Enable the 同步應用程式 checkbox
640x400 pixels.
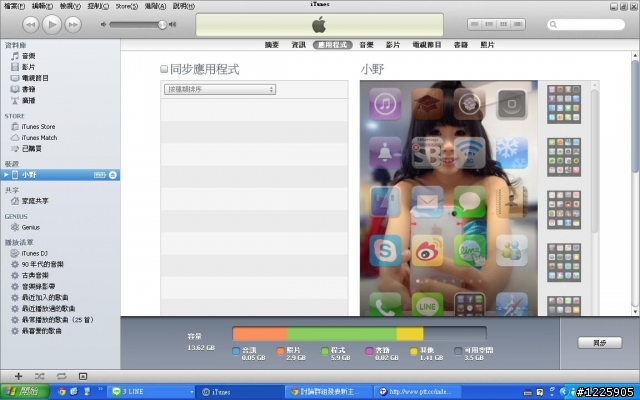pyautogui.click(x=164, y=69)
